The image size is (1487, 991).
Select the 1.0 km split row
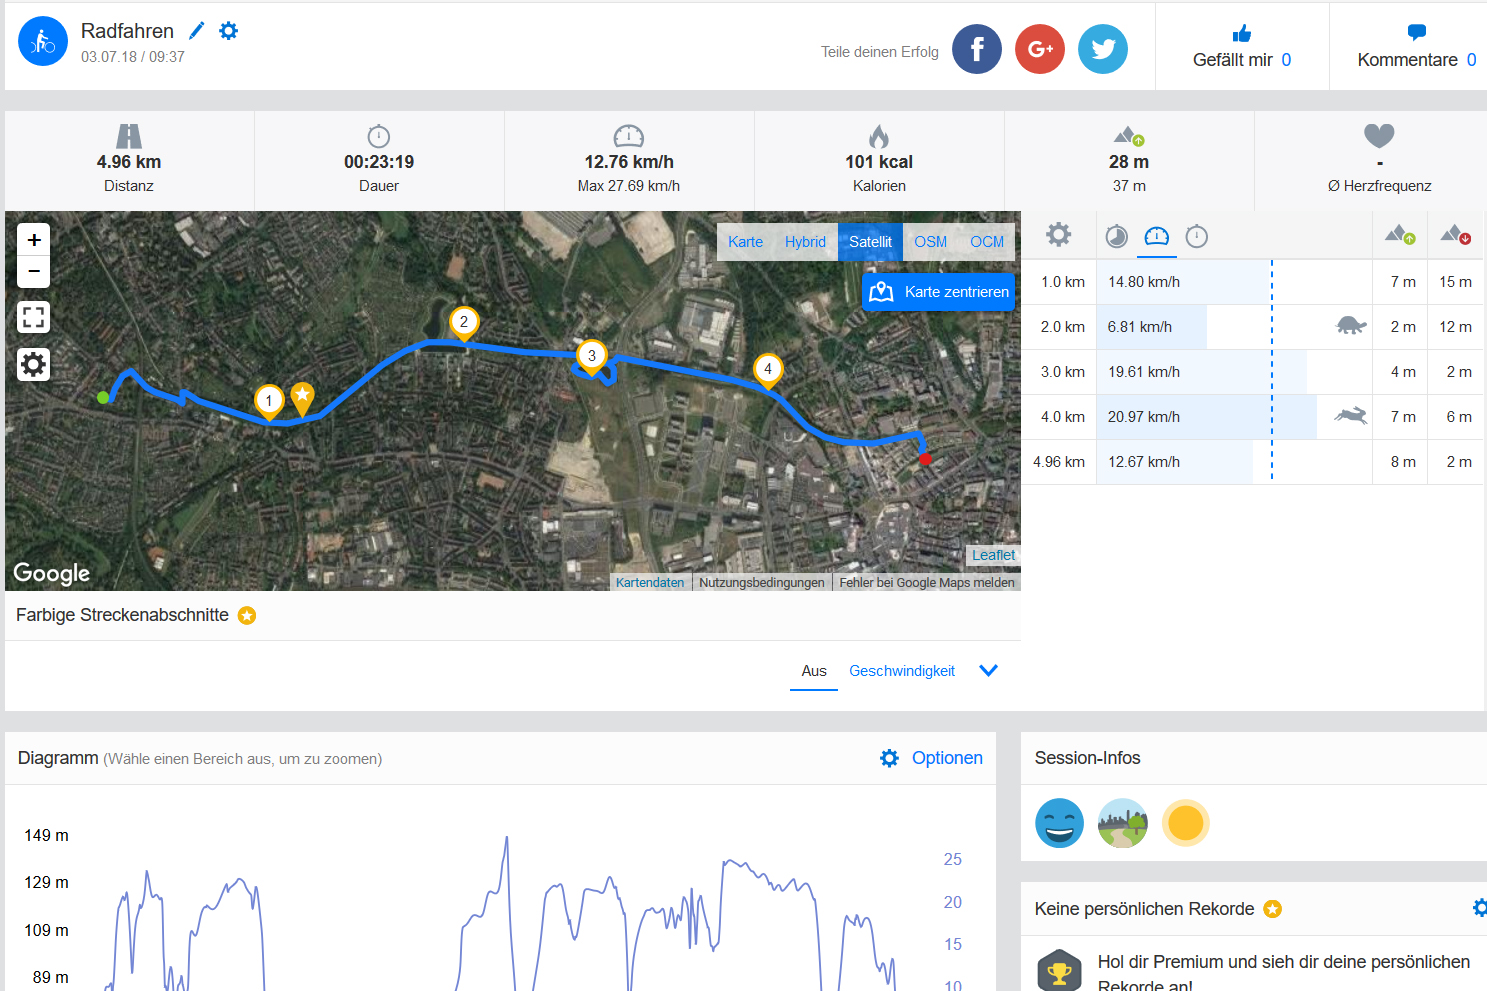[x=1252, y=282]
